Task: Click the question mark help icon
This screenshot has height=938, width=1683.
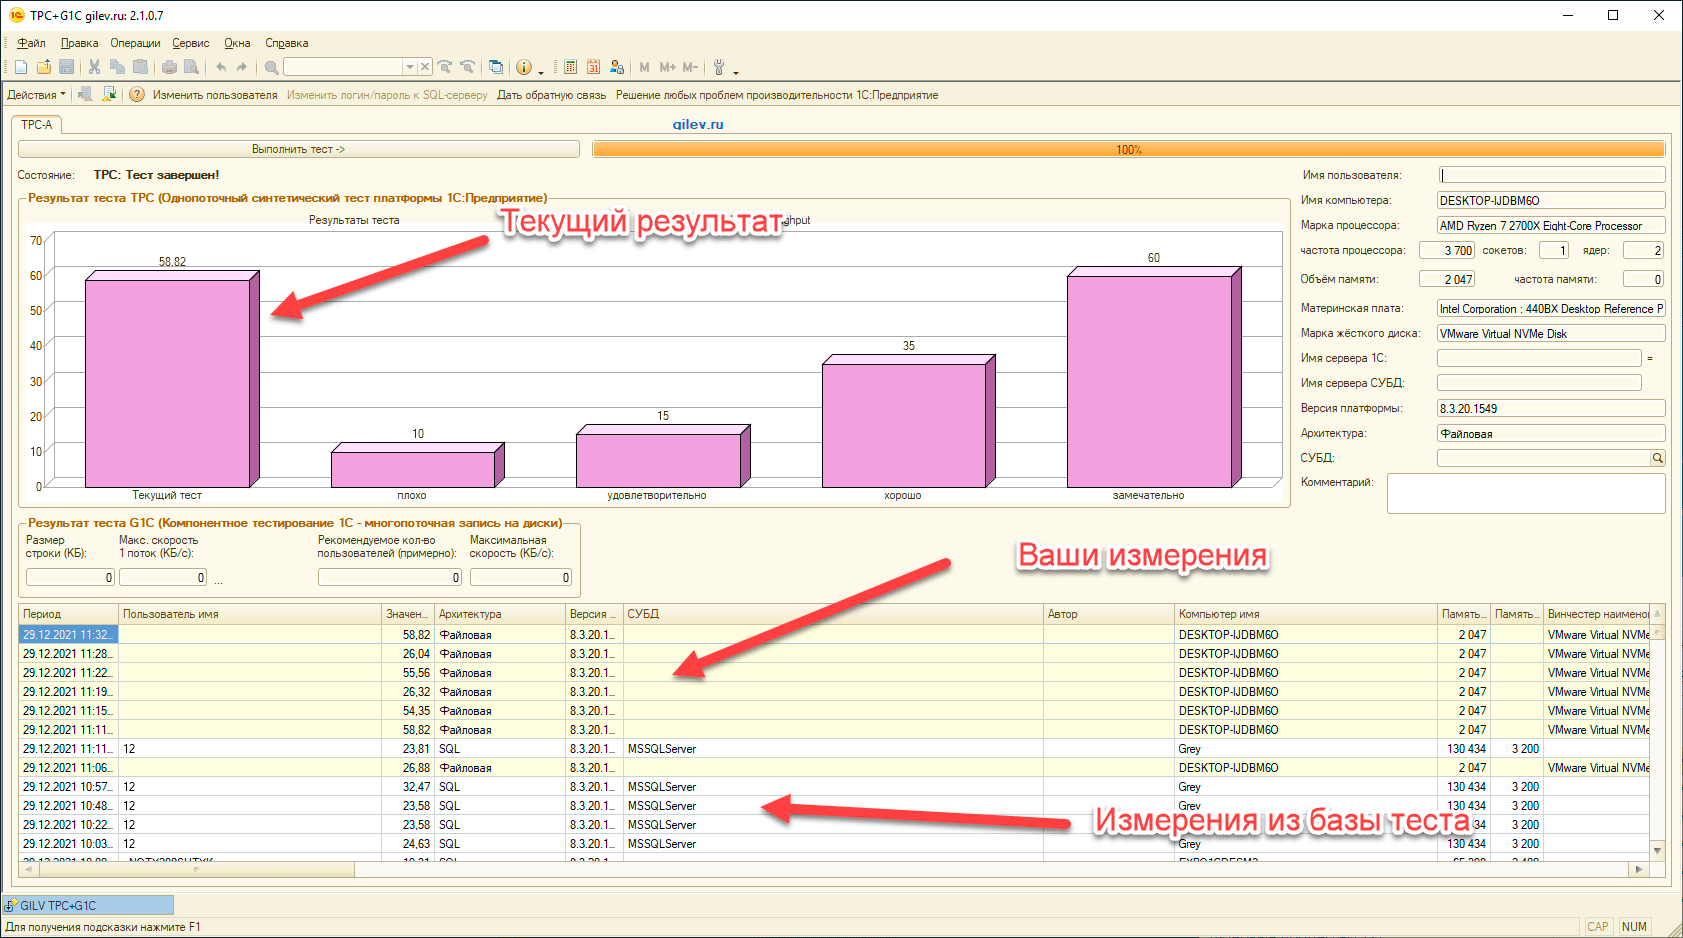Action: (x=137, y=95)
